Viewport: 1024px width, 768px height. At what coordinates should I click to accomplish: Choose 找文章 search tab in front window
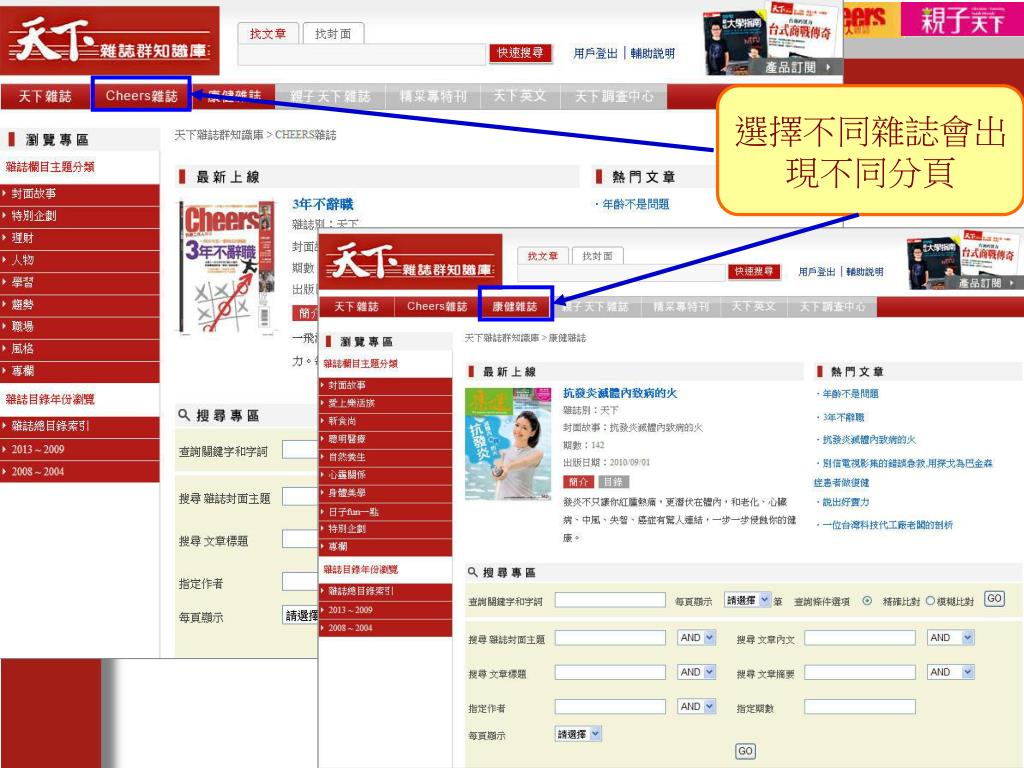tap(543, 255)
